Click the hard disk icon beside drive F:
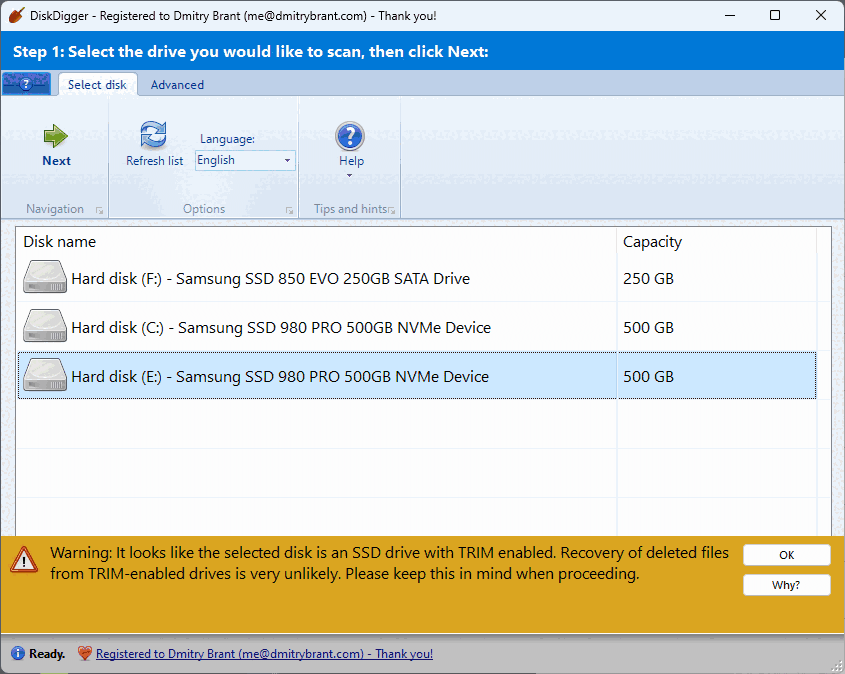 point(44,277)
